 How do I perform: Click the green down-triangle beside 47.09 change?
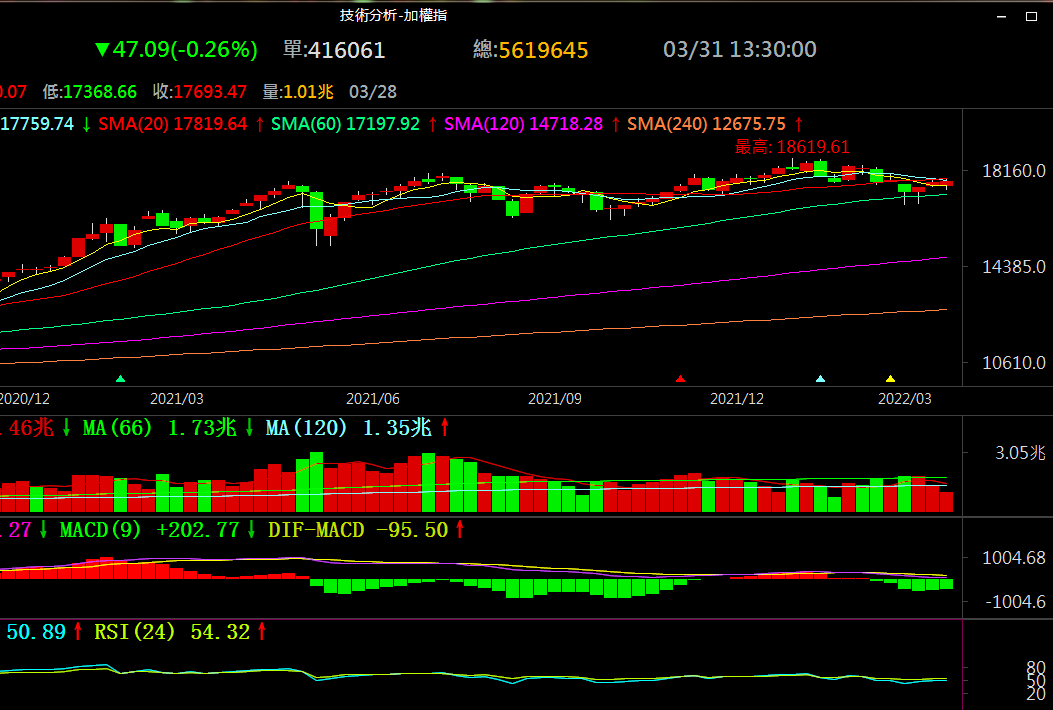101,50
